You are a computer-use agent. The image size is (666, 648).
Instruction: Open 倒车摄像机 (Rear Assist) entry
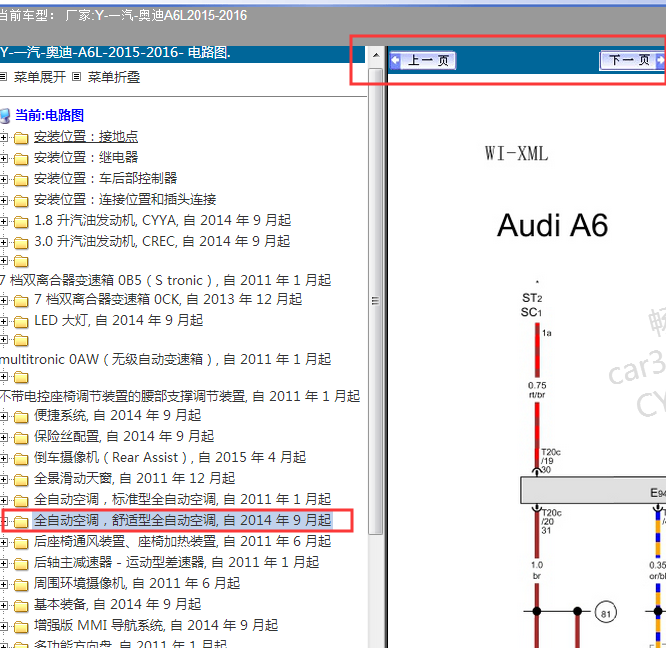coord(170,457)
